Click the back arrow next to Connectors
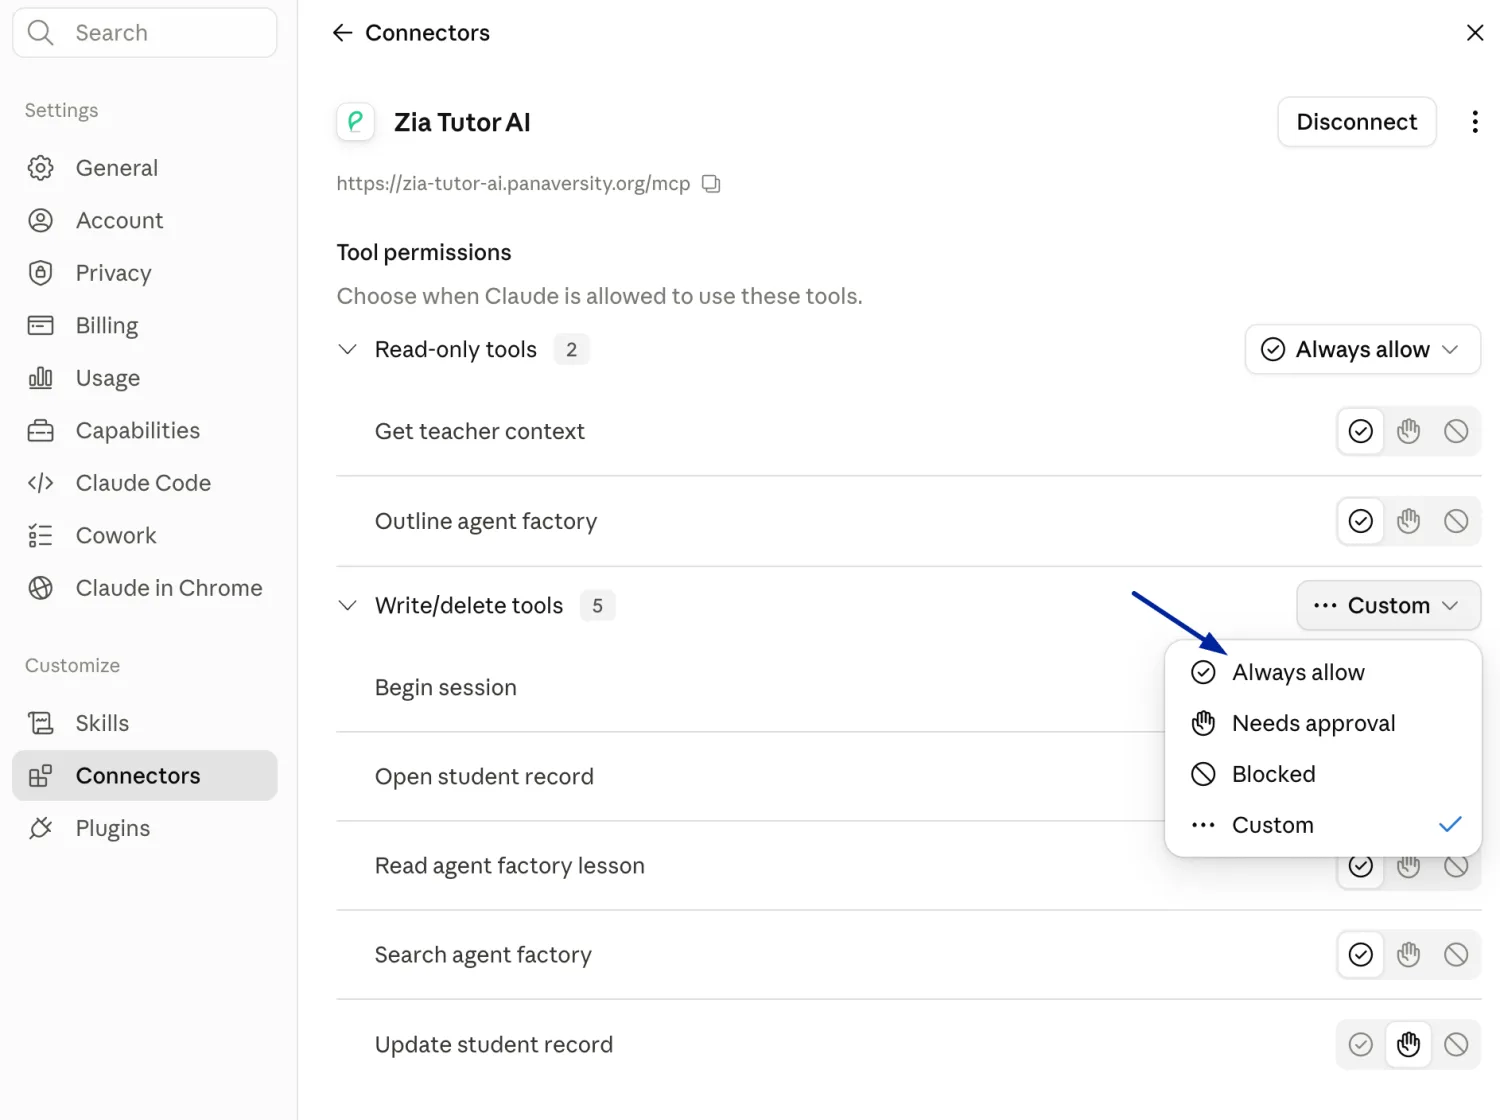This screenshot has width=1500, height=1120. tap(343, 33)
